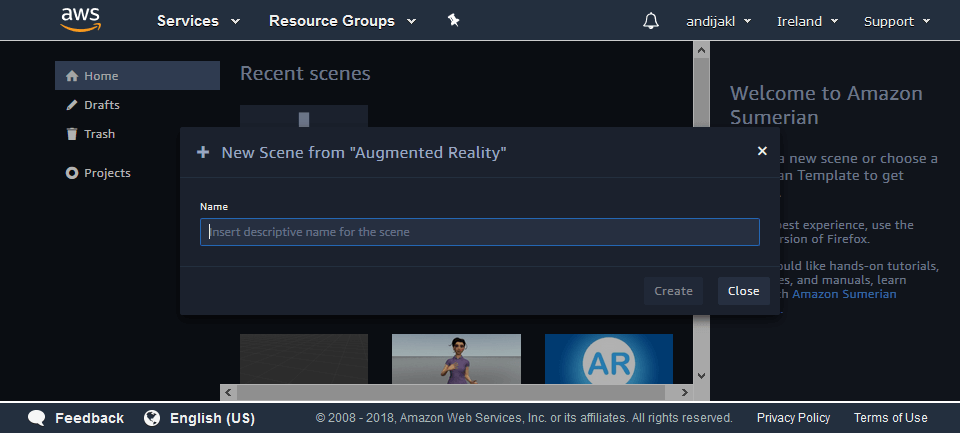The image size is (960, 433).
Task: Expand the Resource Groups menu
Action: pos(342,21)
